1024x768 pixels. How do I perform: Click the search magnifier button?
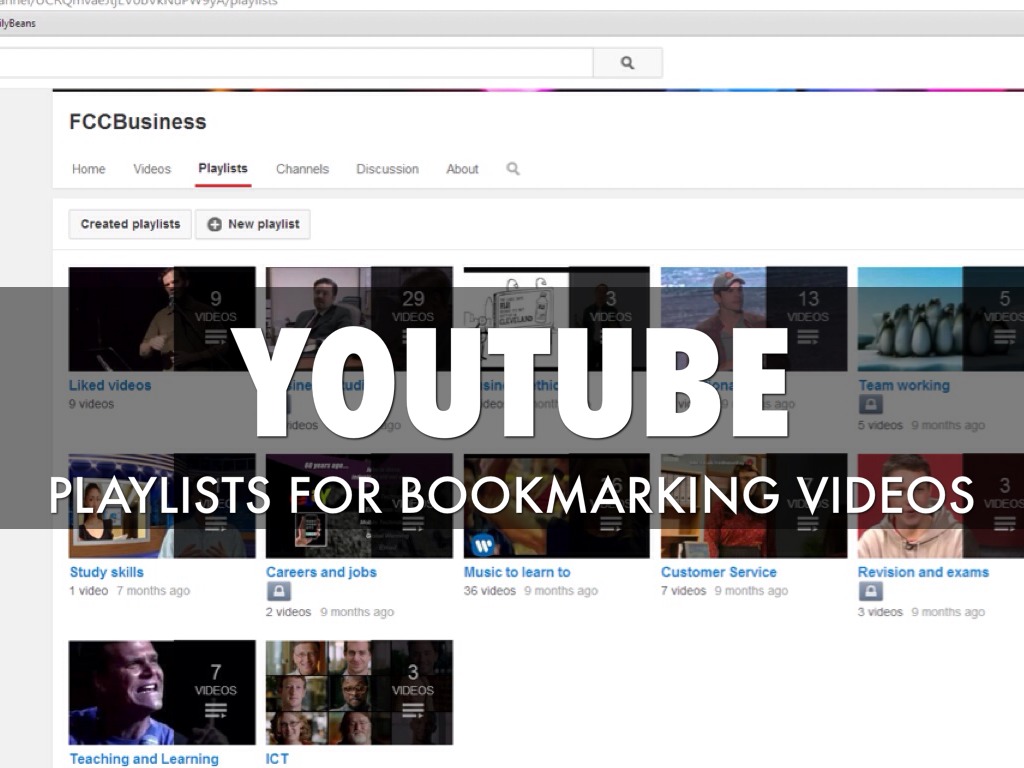(627, 63)
